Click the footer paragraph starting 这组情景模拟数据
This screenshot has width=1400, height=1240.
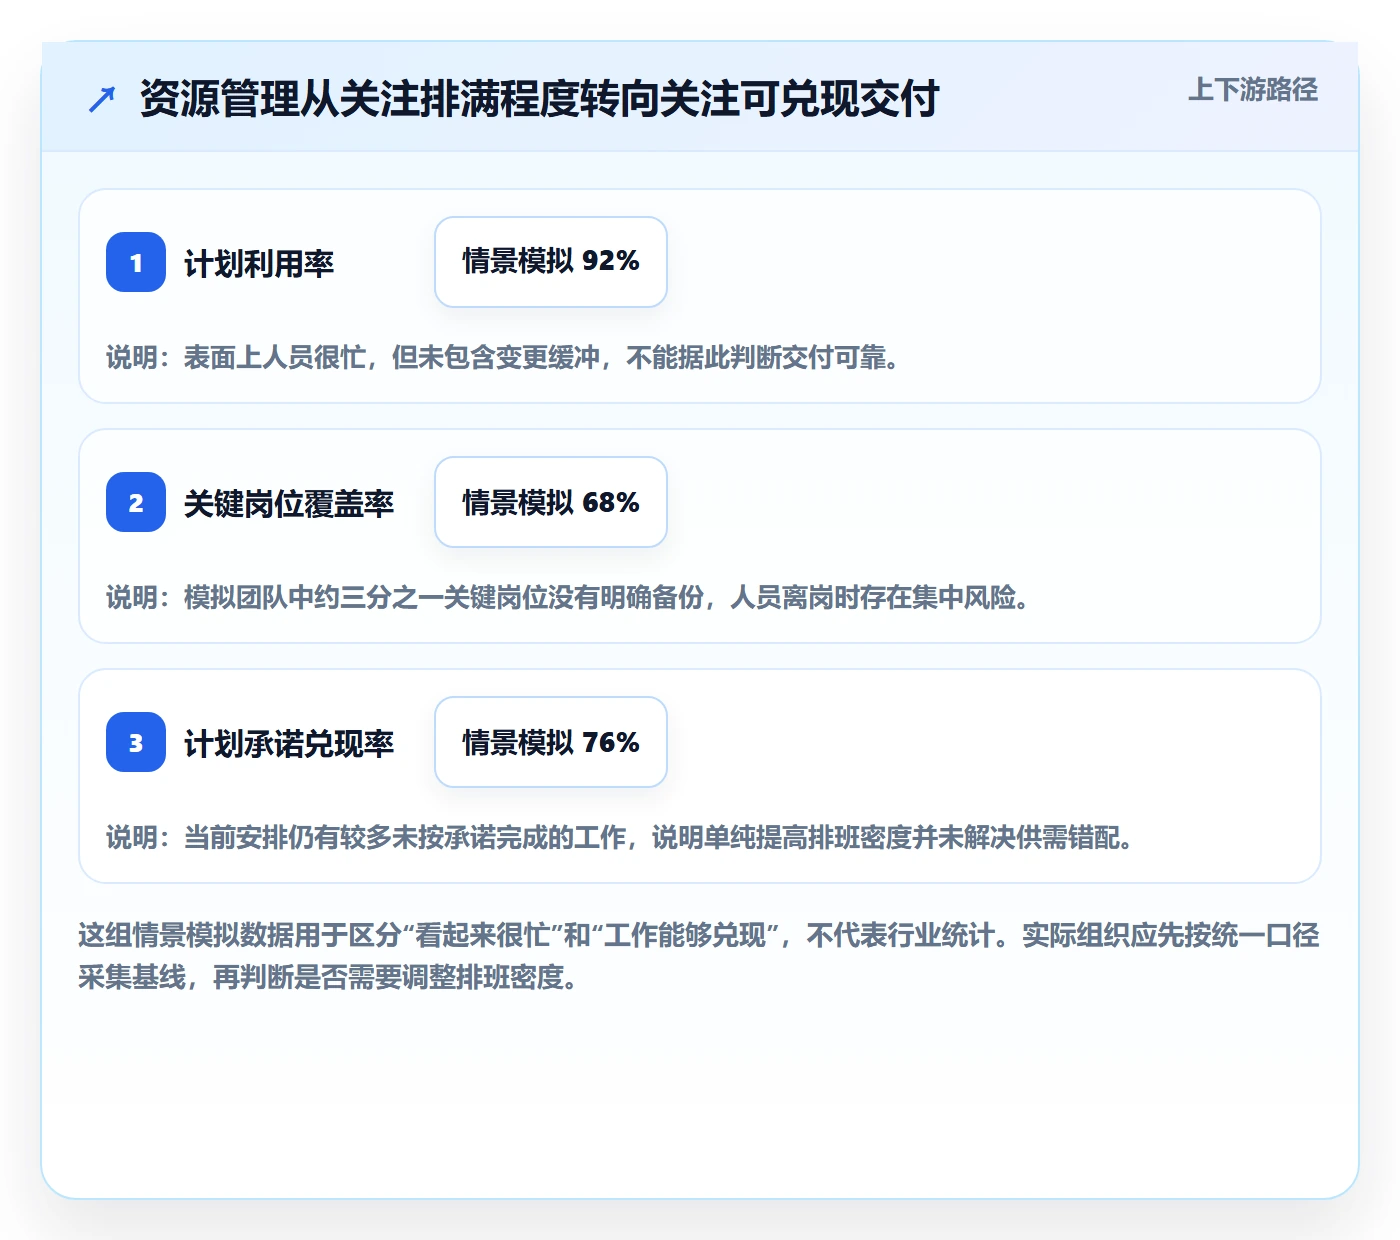[x=699, y=956]
